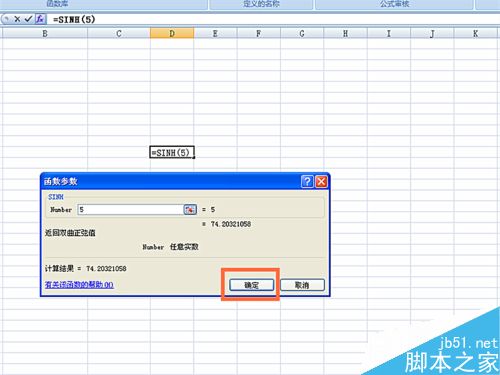
Task: Click the SINH group label in dialog
Action: [x=56, y=197]
